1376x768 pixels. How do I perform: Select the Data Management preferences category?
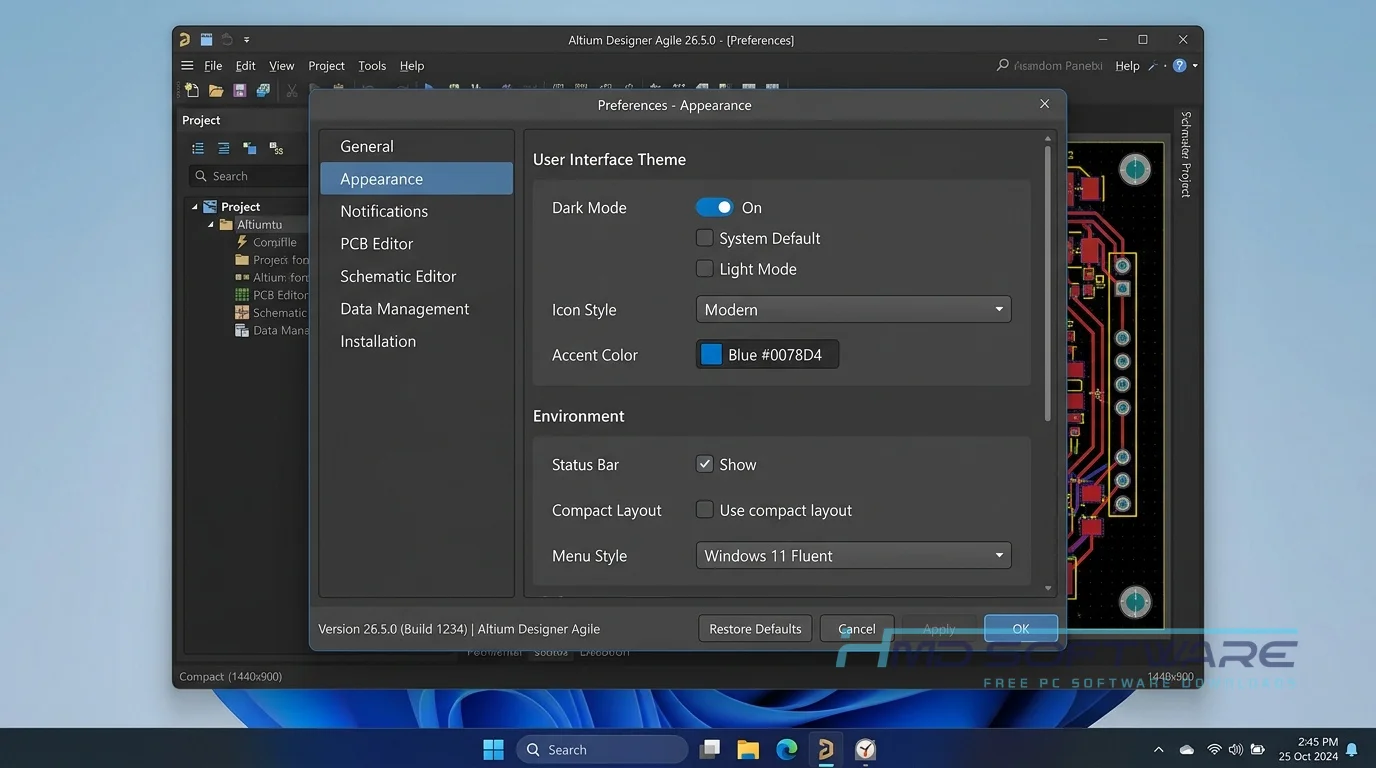(416, 309)
